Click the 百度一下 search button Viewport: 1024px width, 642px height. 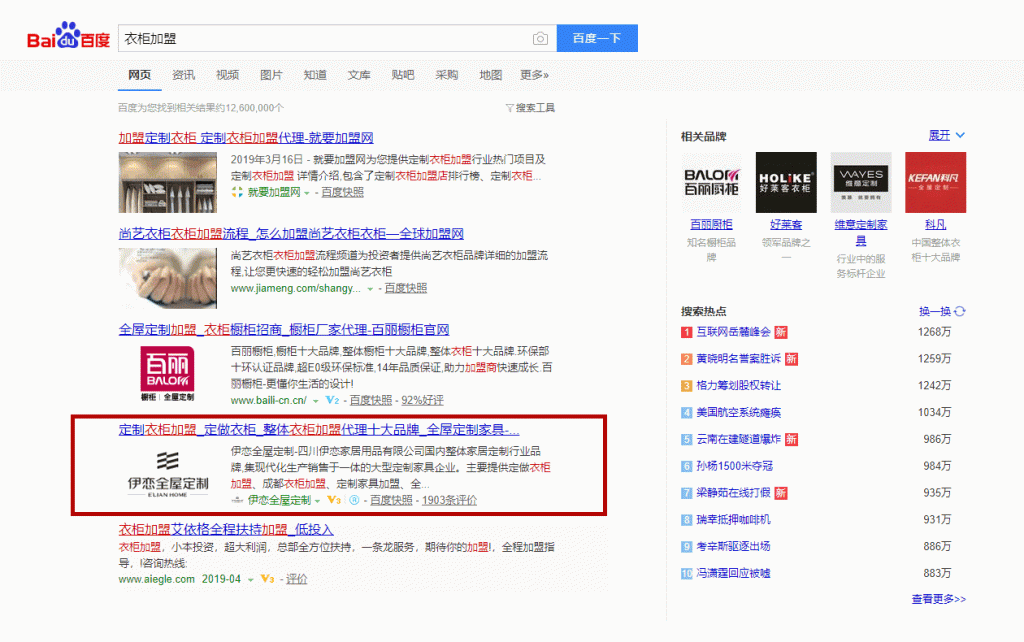597,39
